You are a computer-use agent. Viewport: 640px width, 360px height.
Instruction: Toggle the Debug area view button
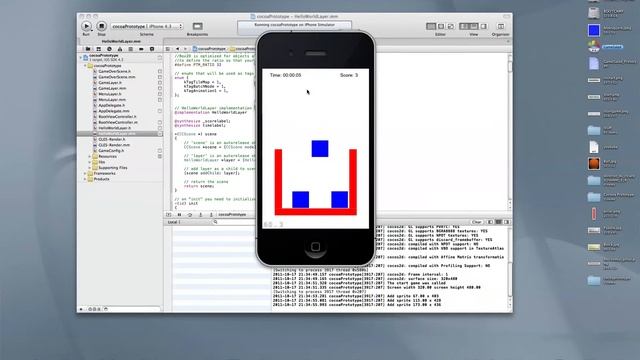[x=473, y=26]
